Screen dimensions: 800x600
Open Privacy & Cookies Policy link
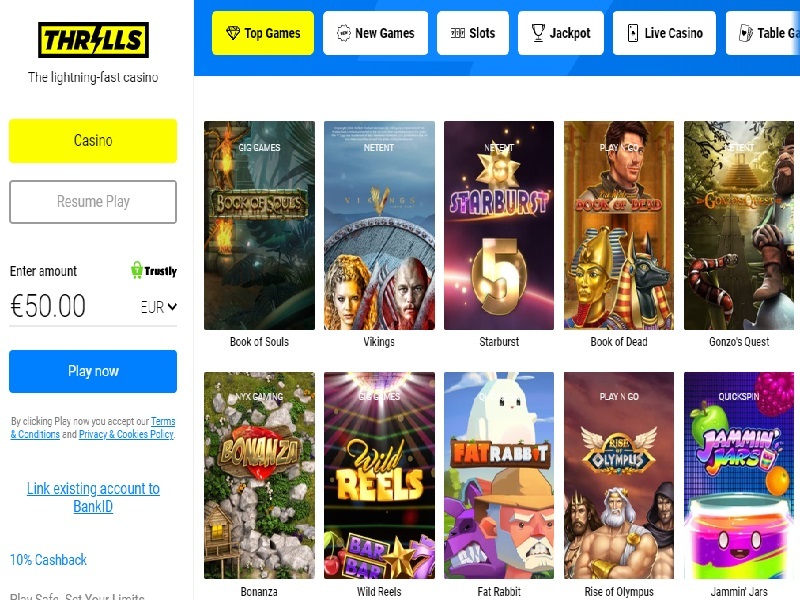127,434
